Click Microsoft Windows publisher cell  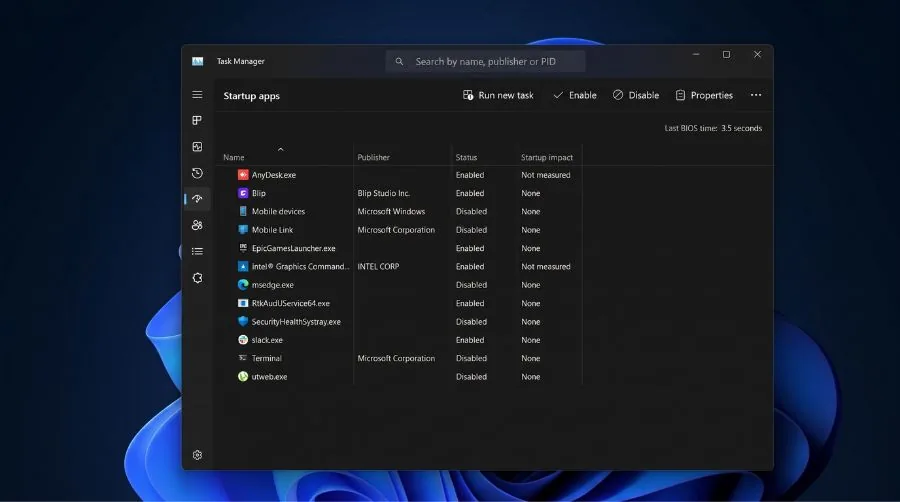391,211
